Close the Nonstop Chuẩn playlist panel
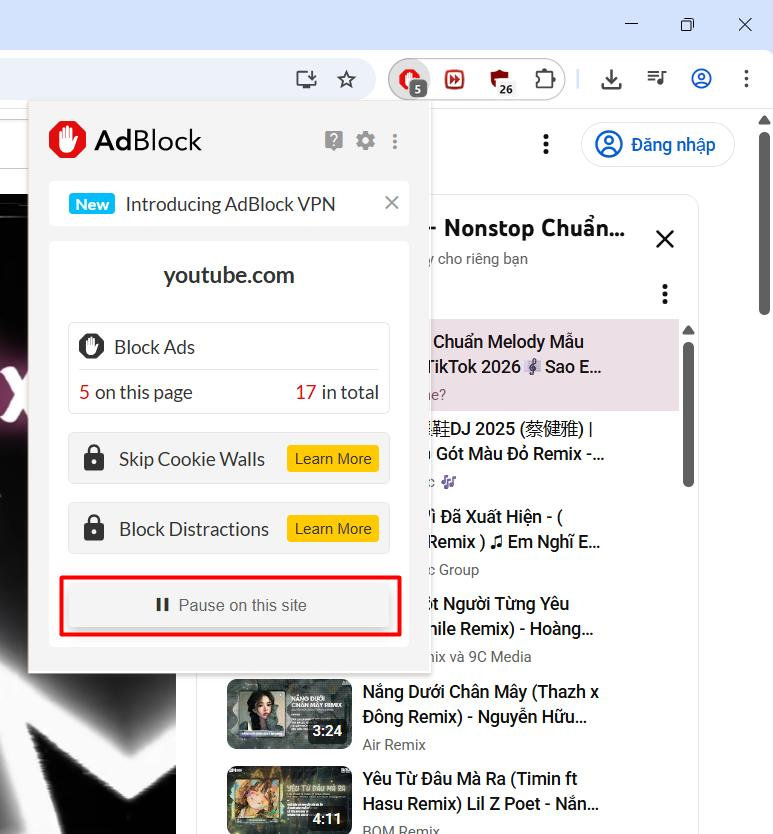The width and height of the screenshot is (773, 834). (x=665, y=239)
